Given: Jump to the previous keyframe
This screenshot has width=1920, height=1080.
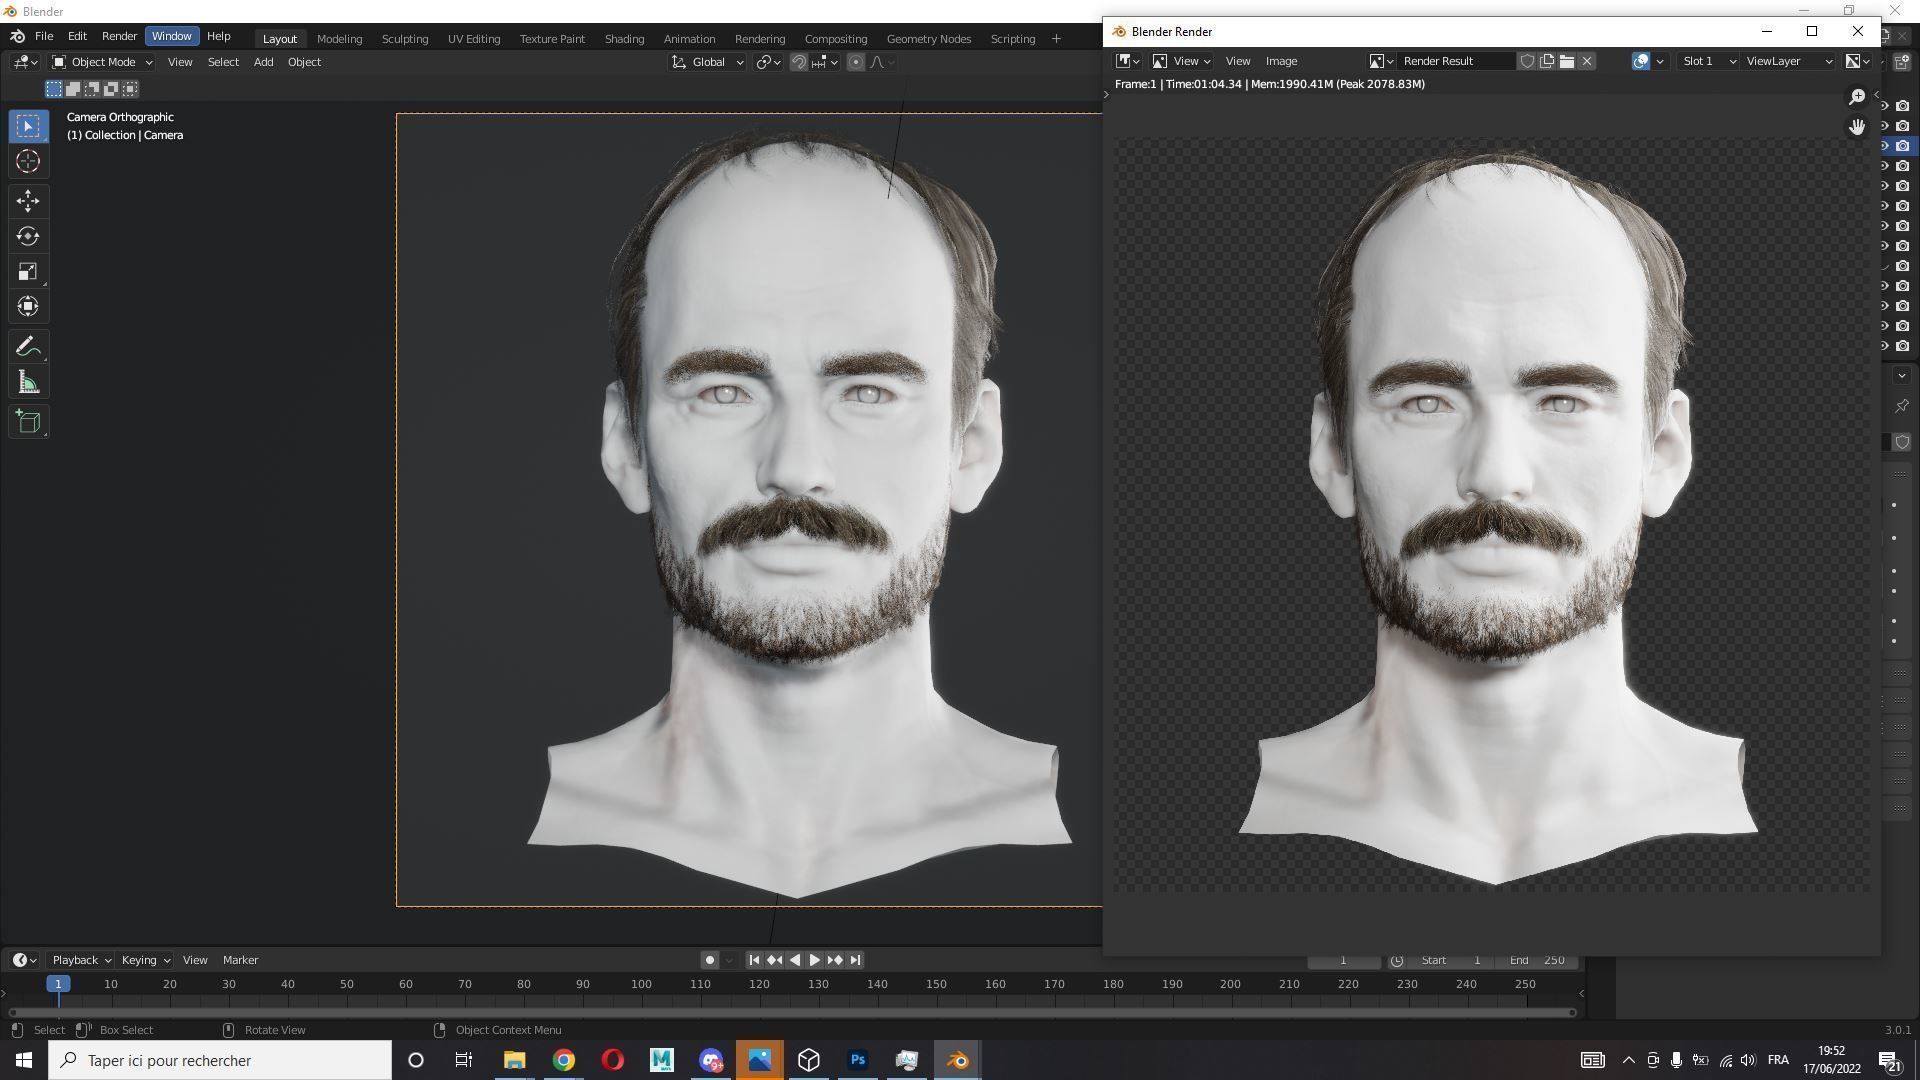Looking at the screenshot, I should (x=774, y=960).
